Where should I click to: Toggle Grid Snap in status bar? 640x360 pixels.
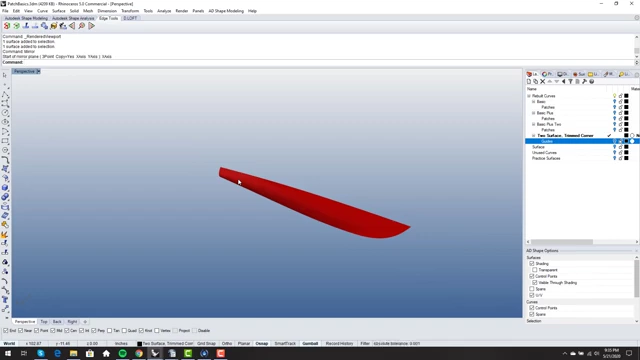(x=206, y=344)
